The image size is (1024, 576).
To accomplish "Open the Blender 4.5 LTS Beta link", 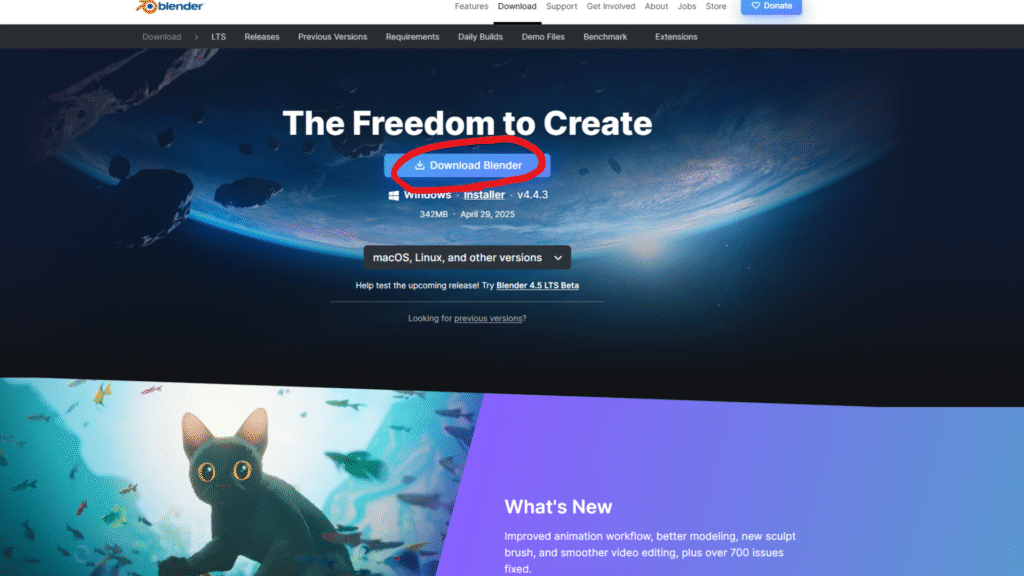I will pos(537,285).
